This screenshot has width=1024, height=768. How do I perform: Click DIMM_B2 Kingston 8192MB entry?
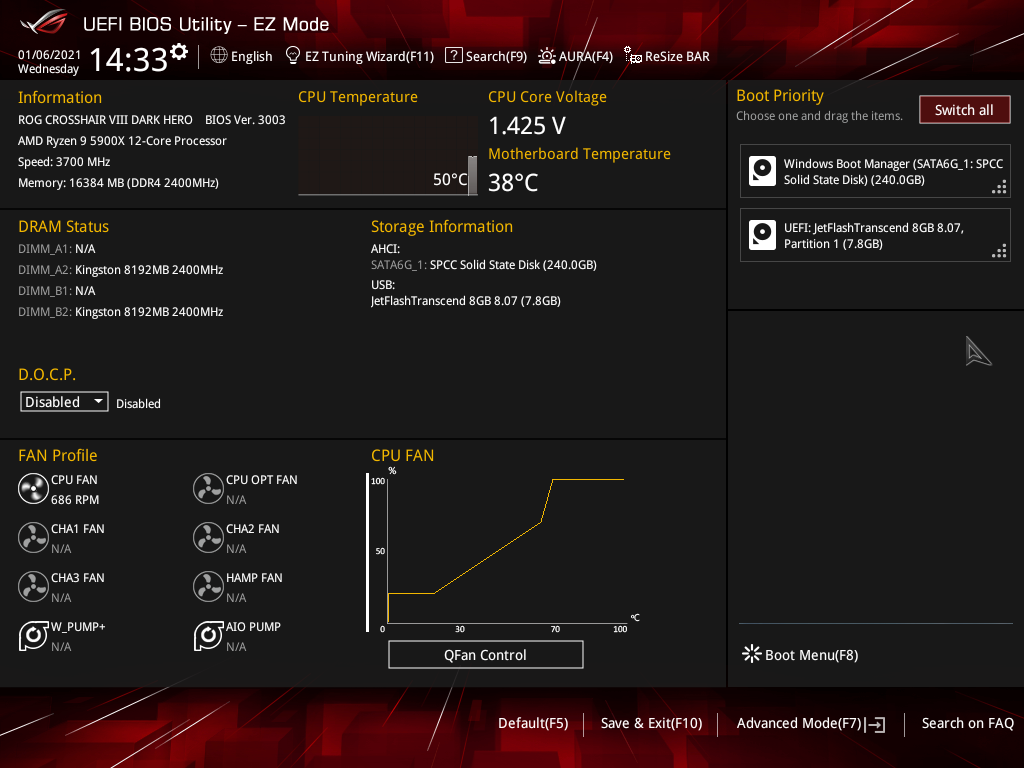121,312
